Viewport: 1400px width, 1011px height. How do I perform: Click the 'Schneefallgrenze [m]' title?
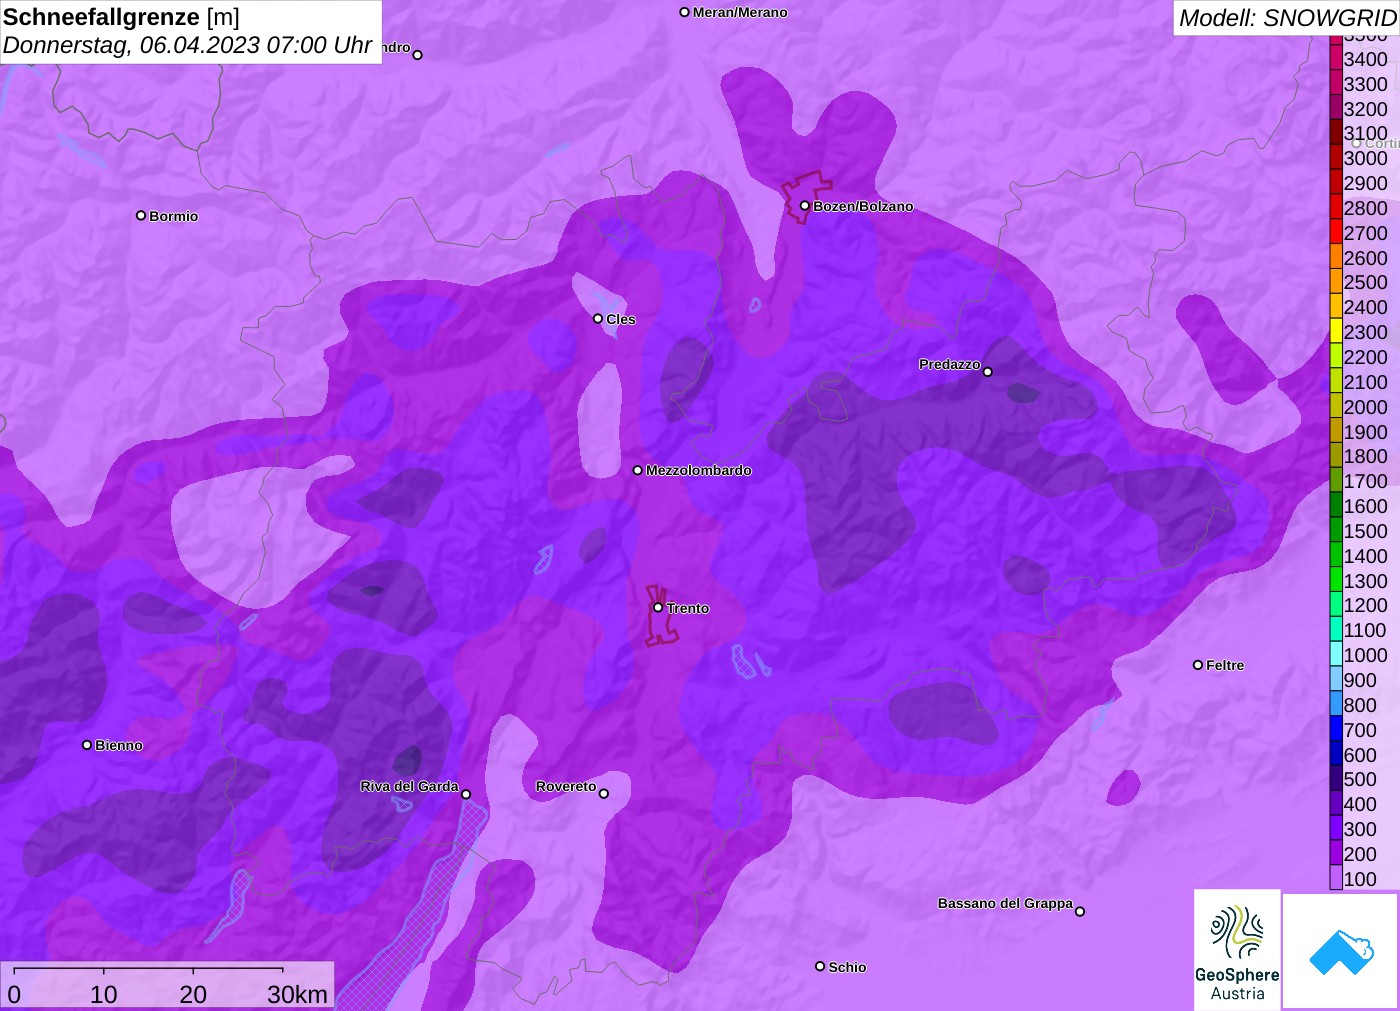121,17
